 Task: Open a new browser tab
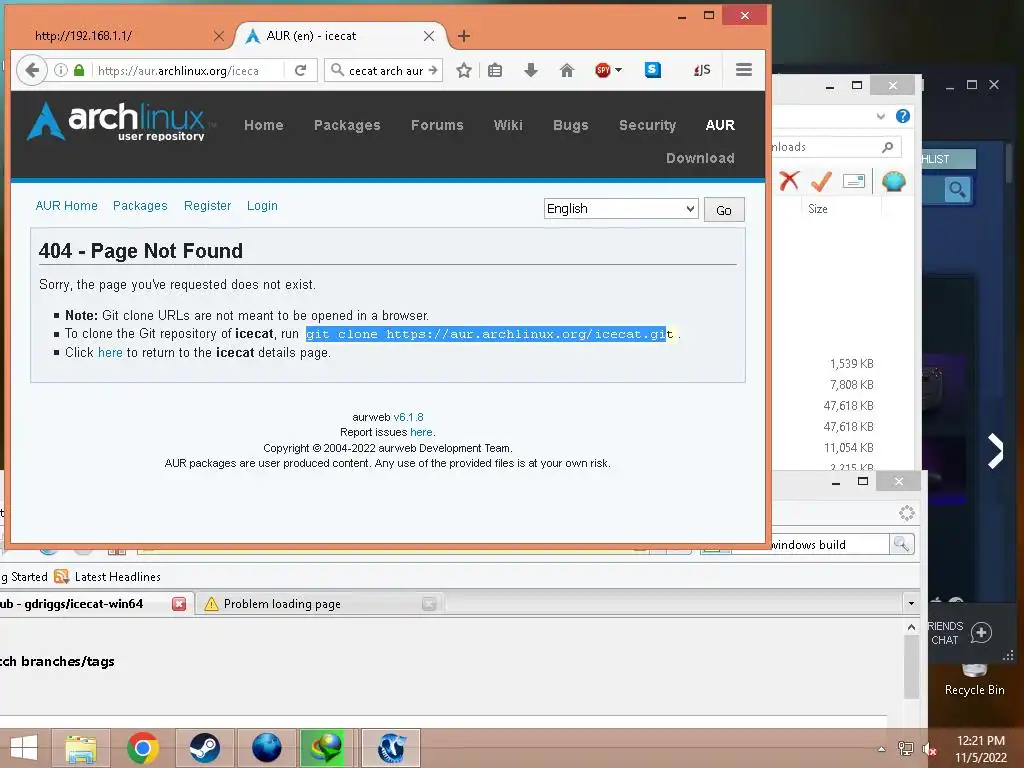(464, 36)
